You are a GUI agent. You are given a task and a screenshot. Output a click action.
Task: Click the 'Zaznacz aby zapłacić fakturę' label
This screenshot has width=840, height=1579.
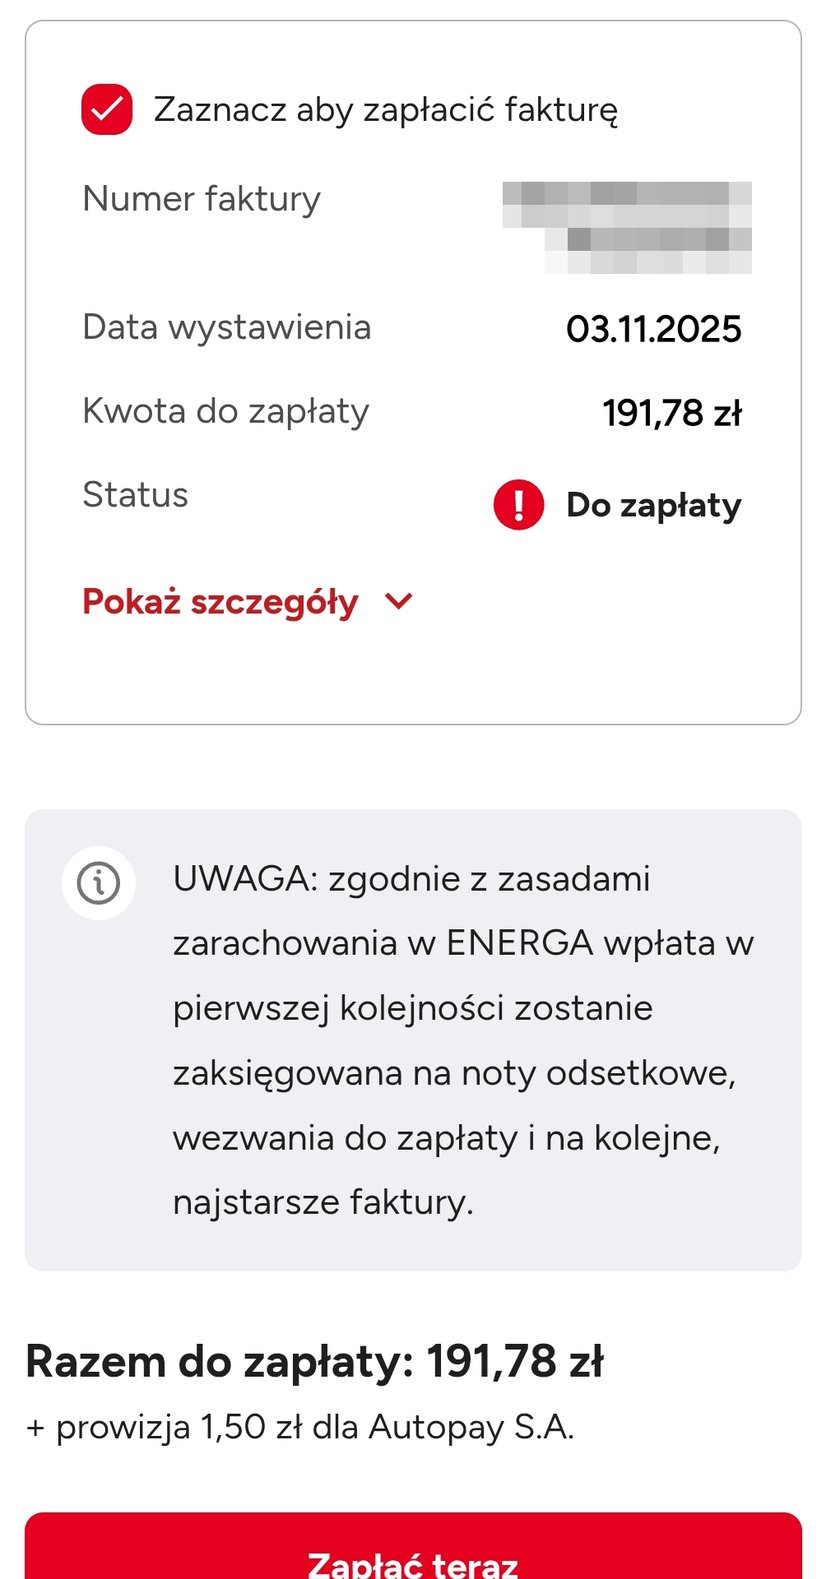pyautogui.click(x=385, y=110)
